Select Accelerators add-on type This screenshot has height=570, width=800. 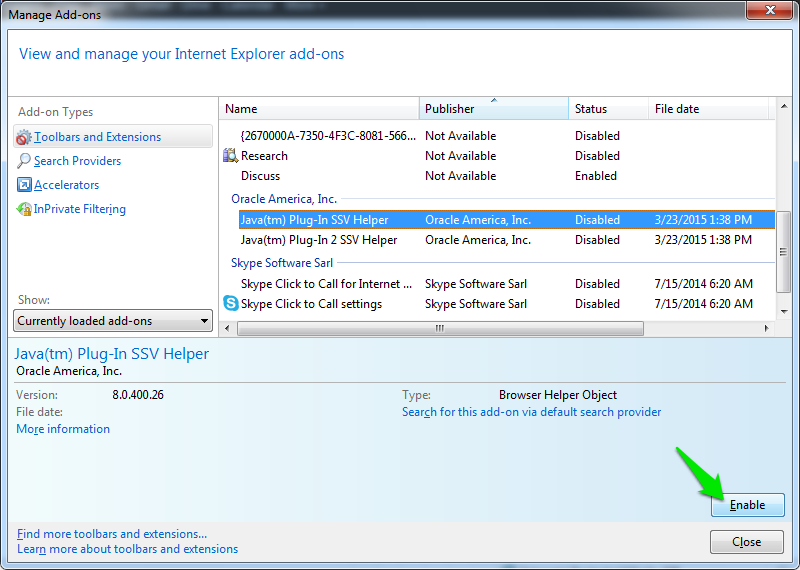[x=66, y=185]
